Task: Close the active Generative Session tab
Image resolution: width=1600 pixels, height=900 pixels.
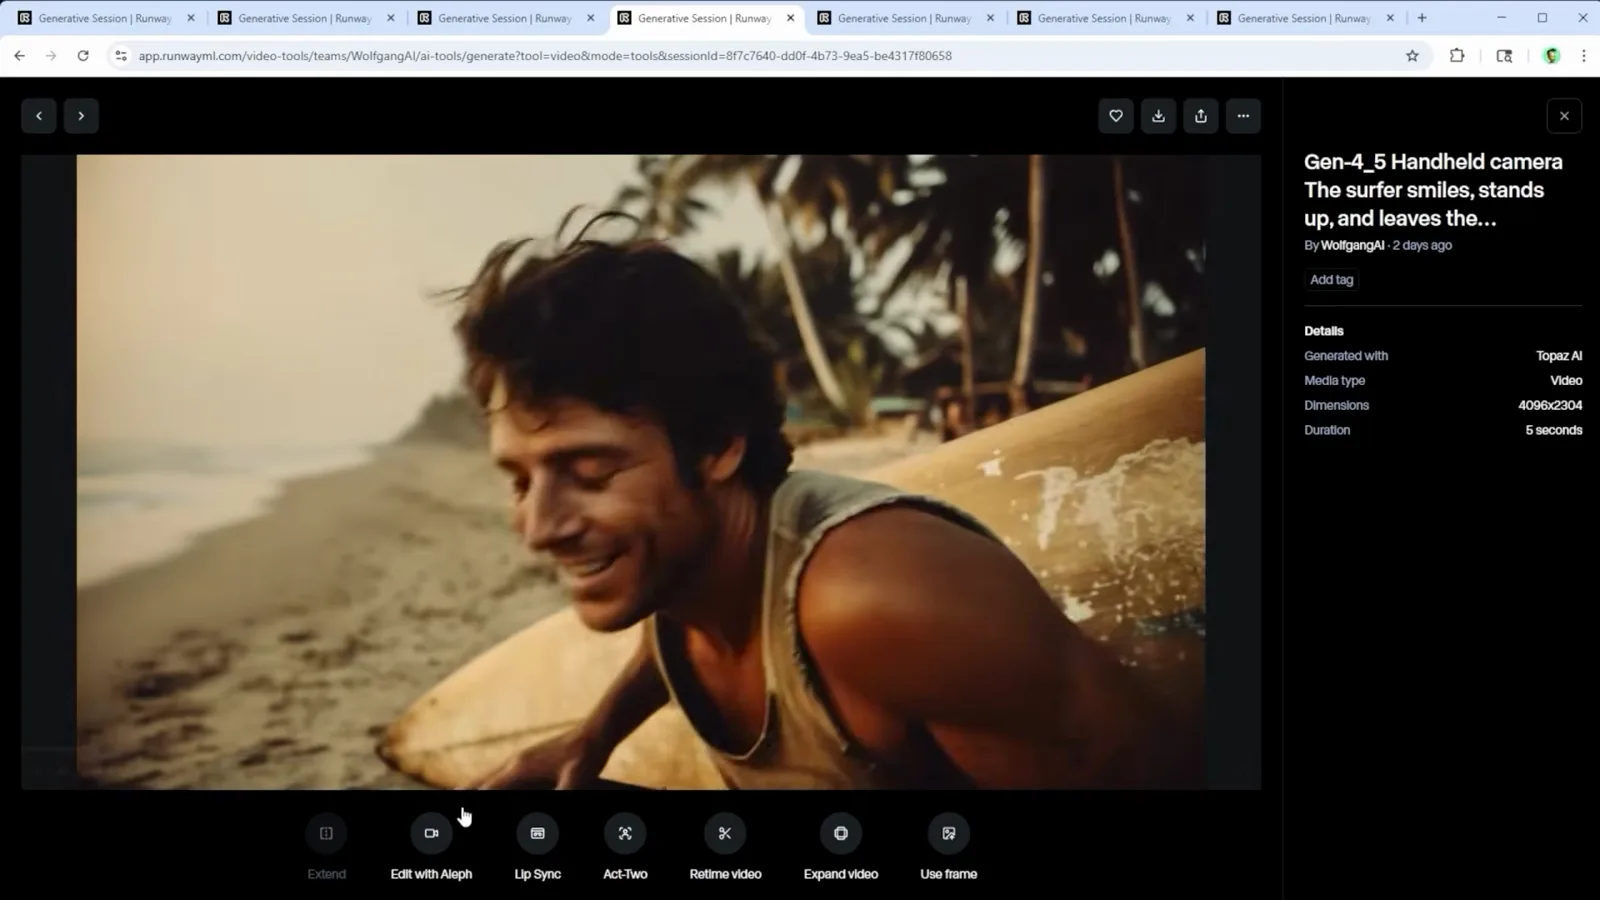Action: (x=791, y=18)
